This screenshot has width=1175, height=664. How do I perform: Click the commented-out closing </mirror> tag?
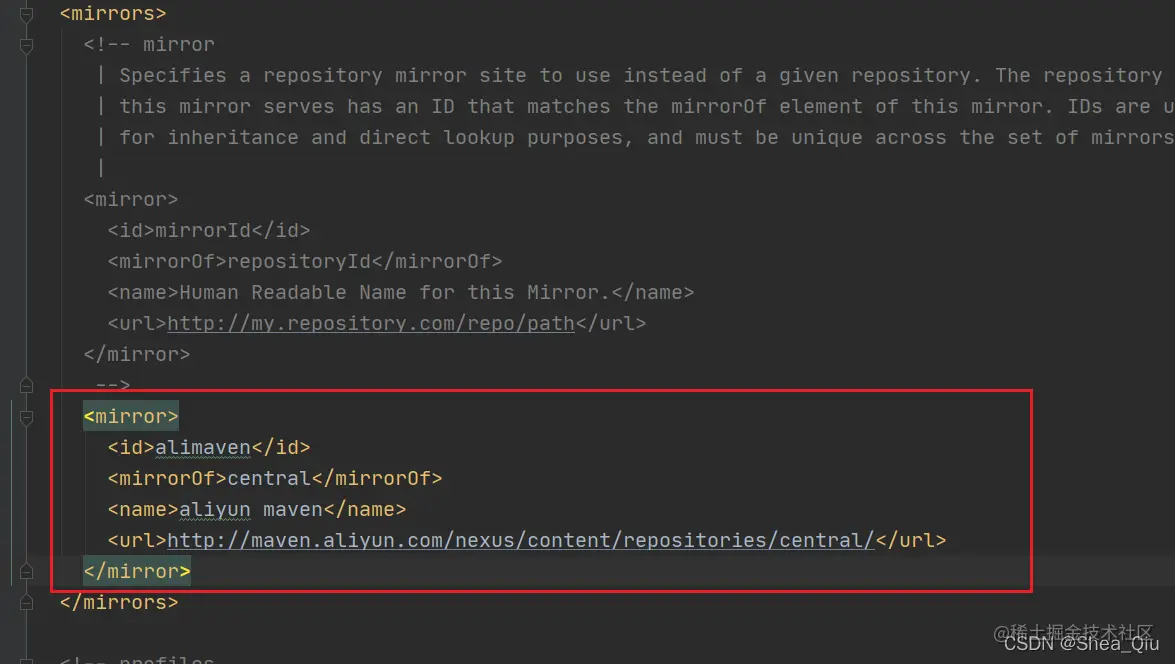coord(137,354)
